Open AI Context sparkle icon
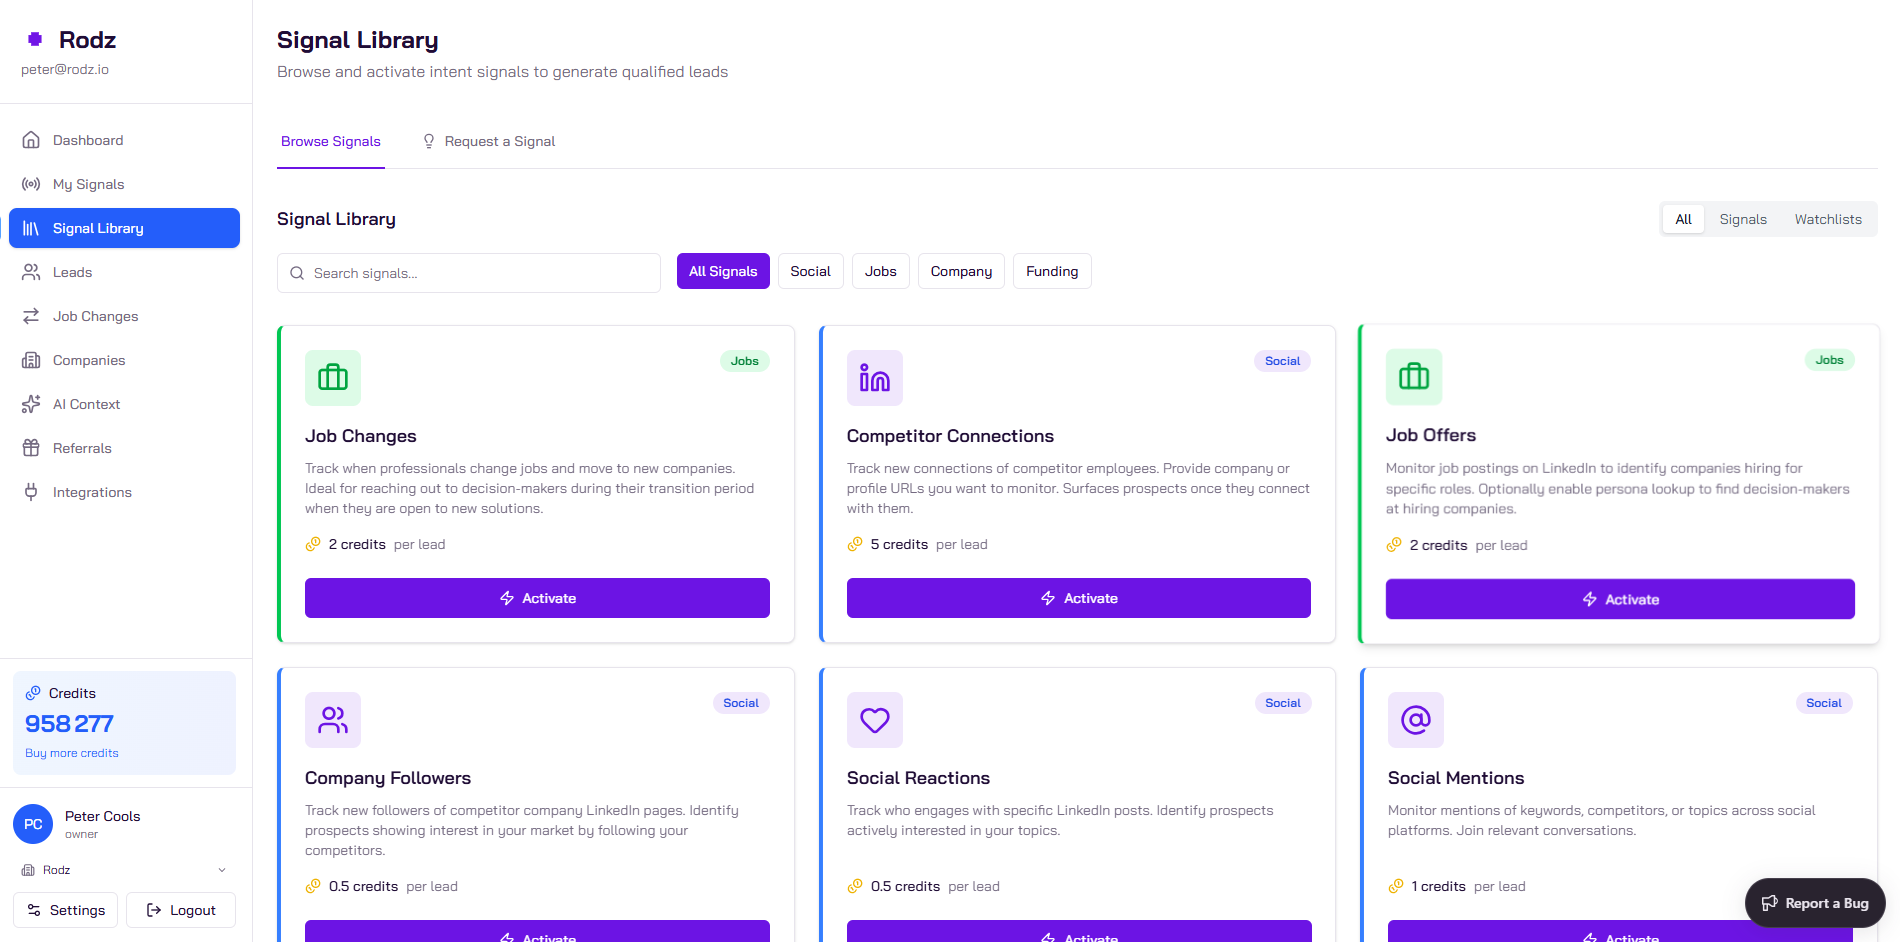Viewport: 1900px width, 942px height. 31,404
